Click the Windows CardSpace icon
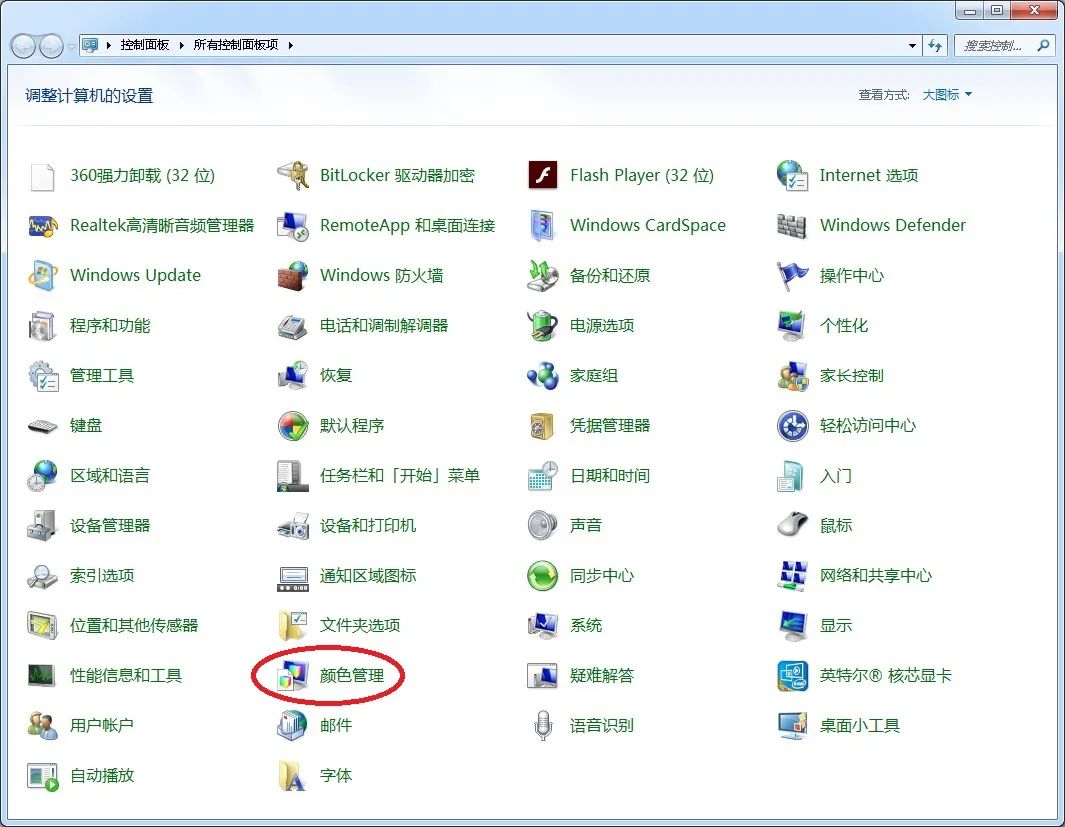The width and height of the screenshot is (1065, 827). 543,225
